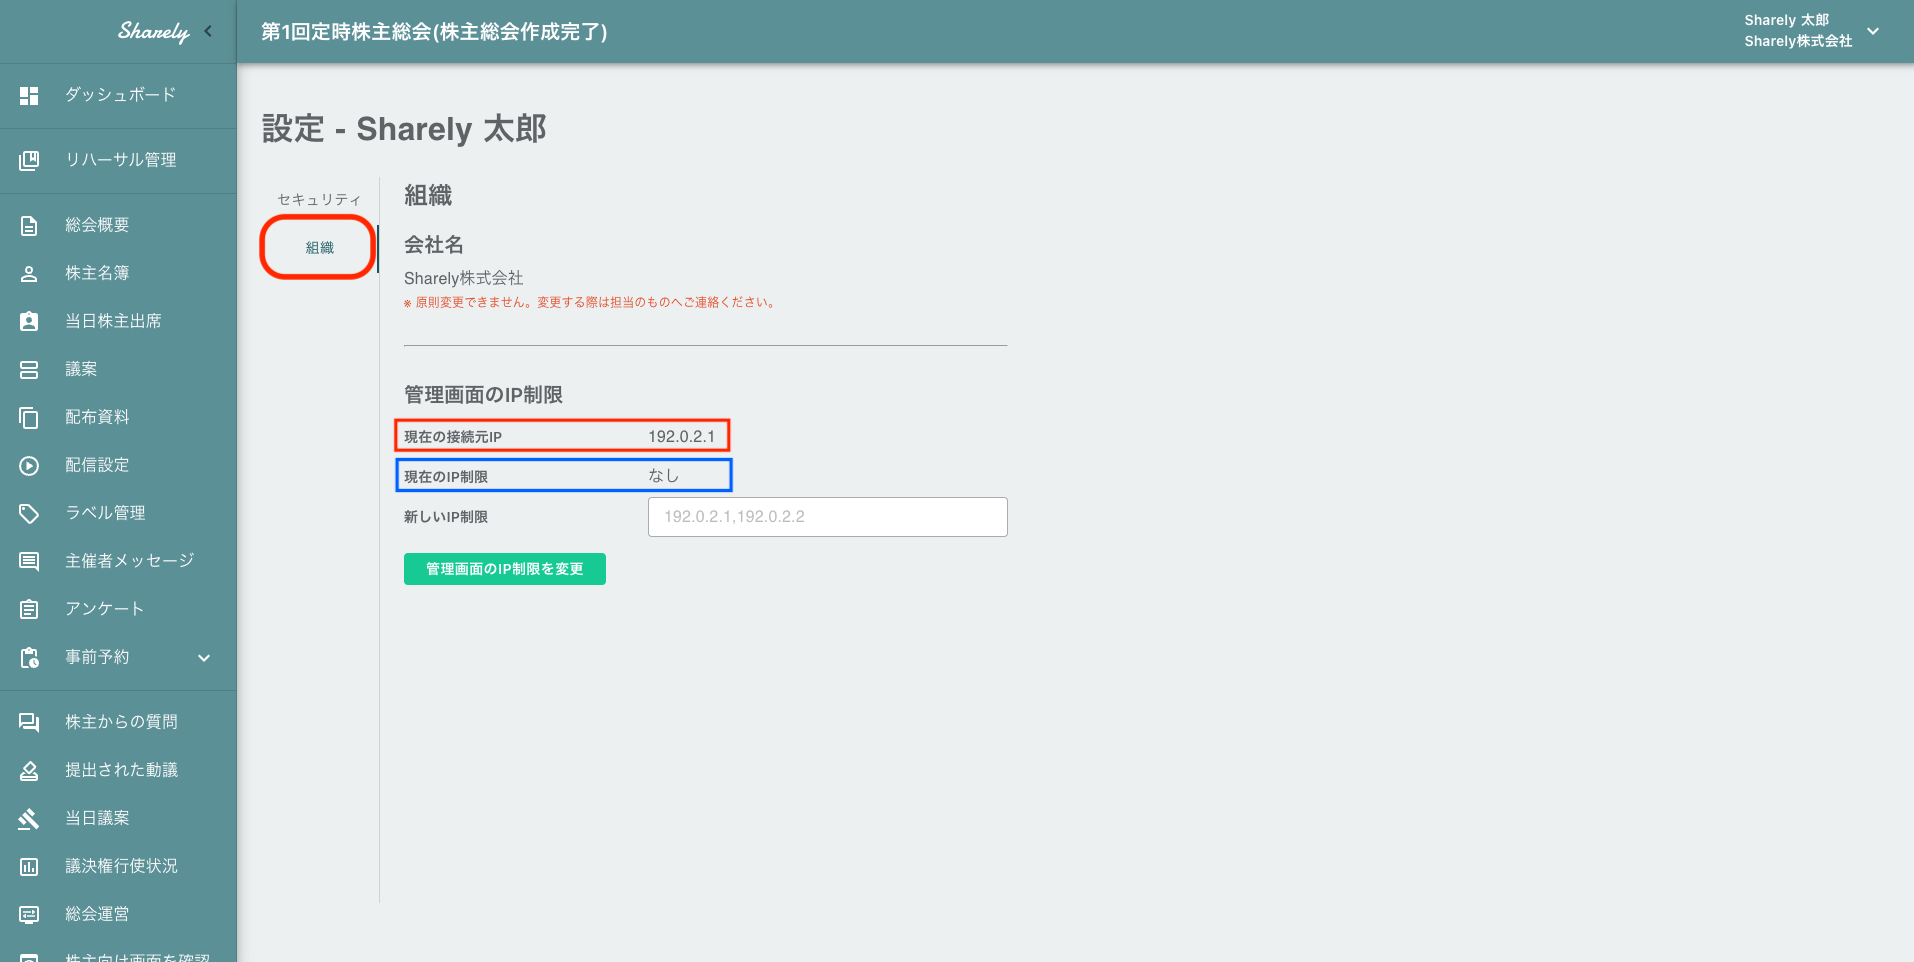Select the リハーサル管理 rehearsal icon

point(28,160)
